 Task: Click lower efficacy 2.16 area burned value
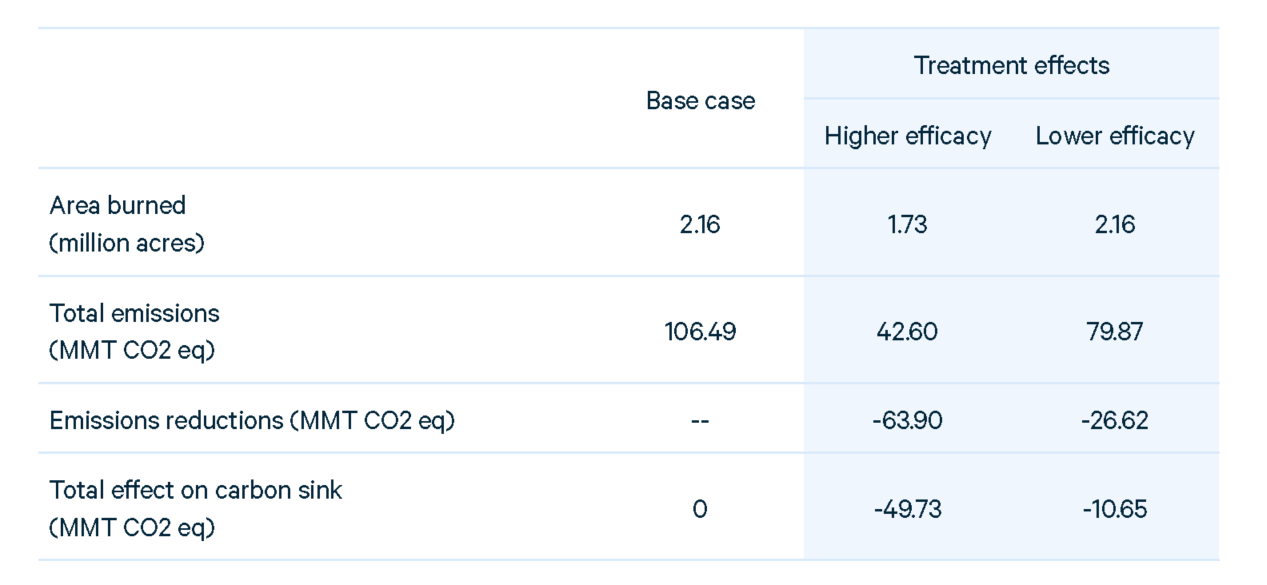1115,225
